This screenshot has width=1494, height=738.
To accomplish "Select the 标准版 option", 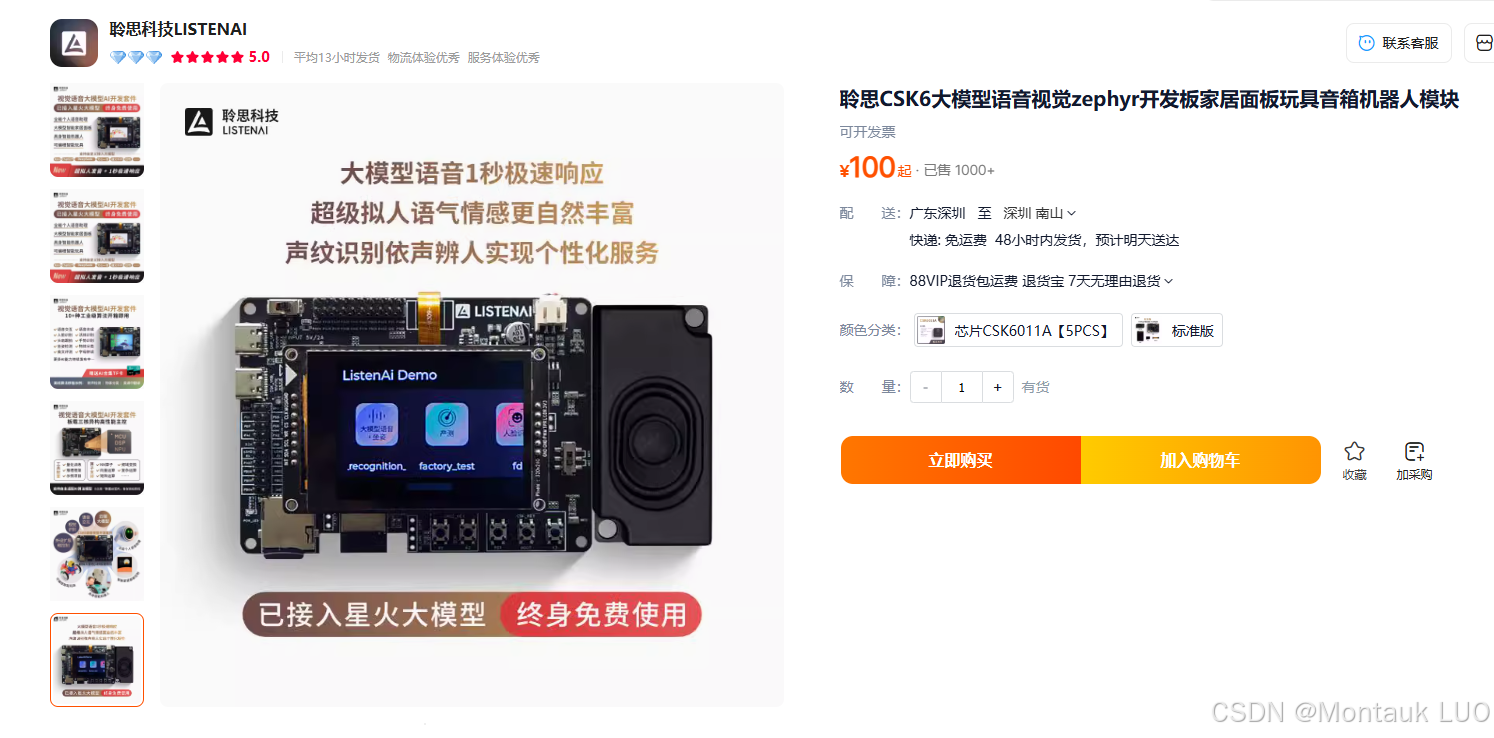I will click(1177, 330).
